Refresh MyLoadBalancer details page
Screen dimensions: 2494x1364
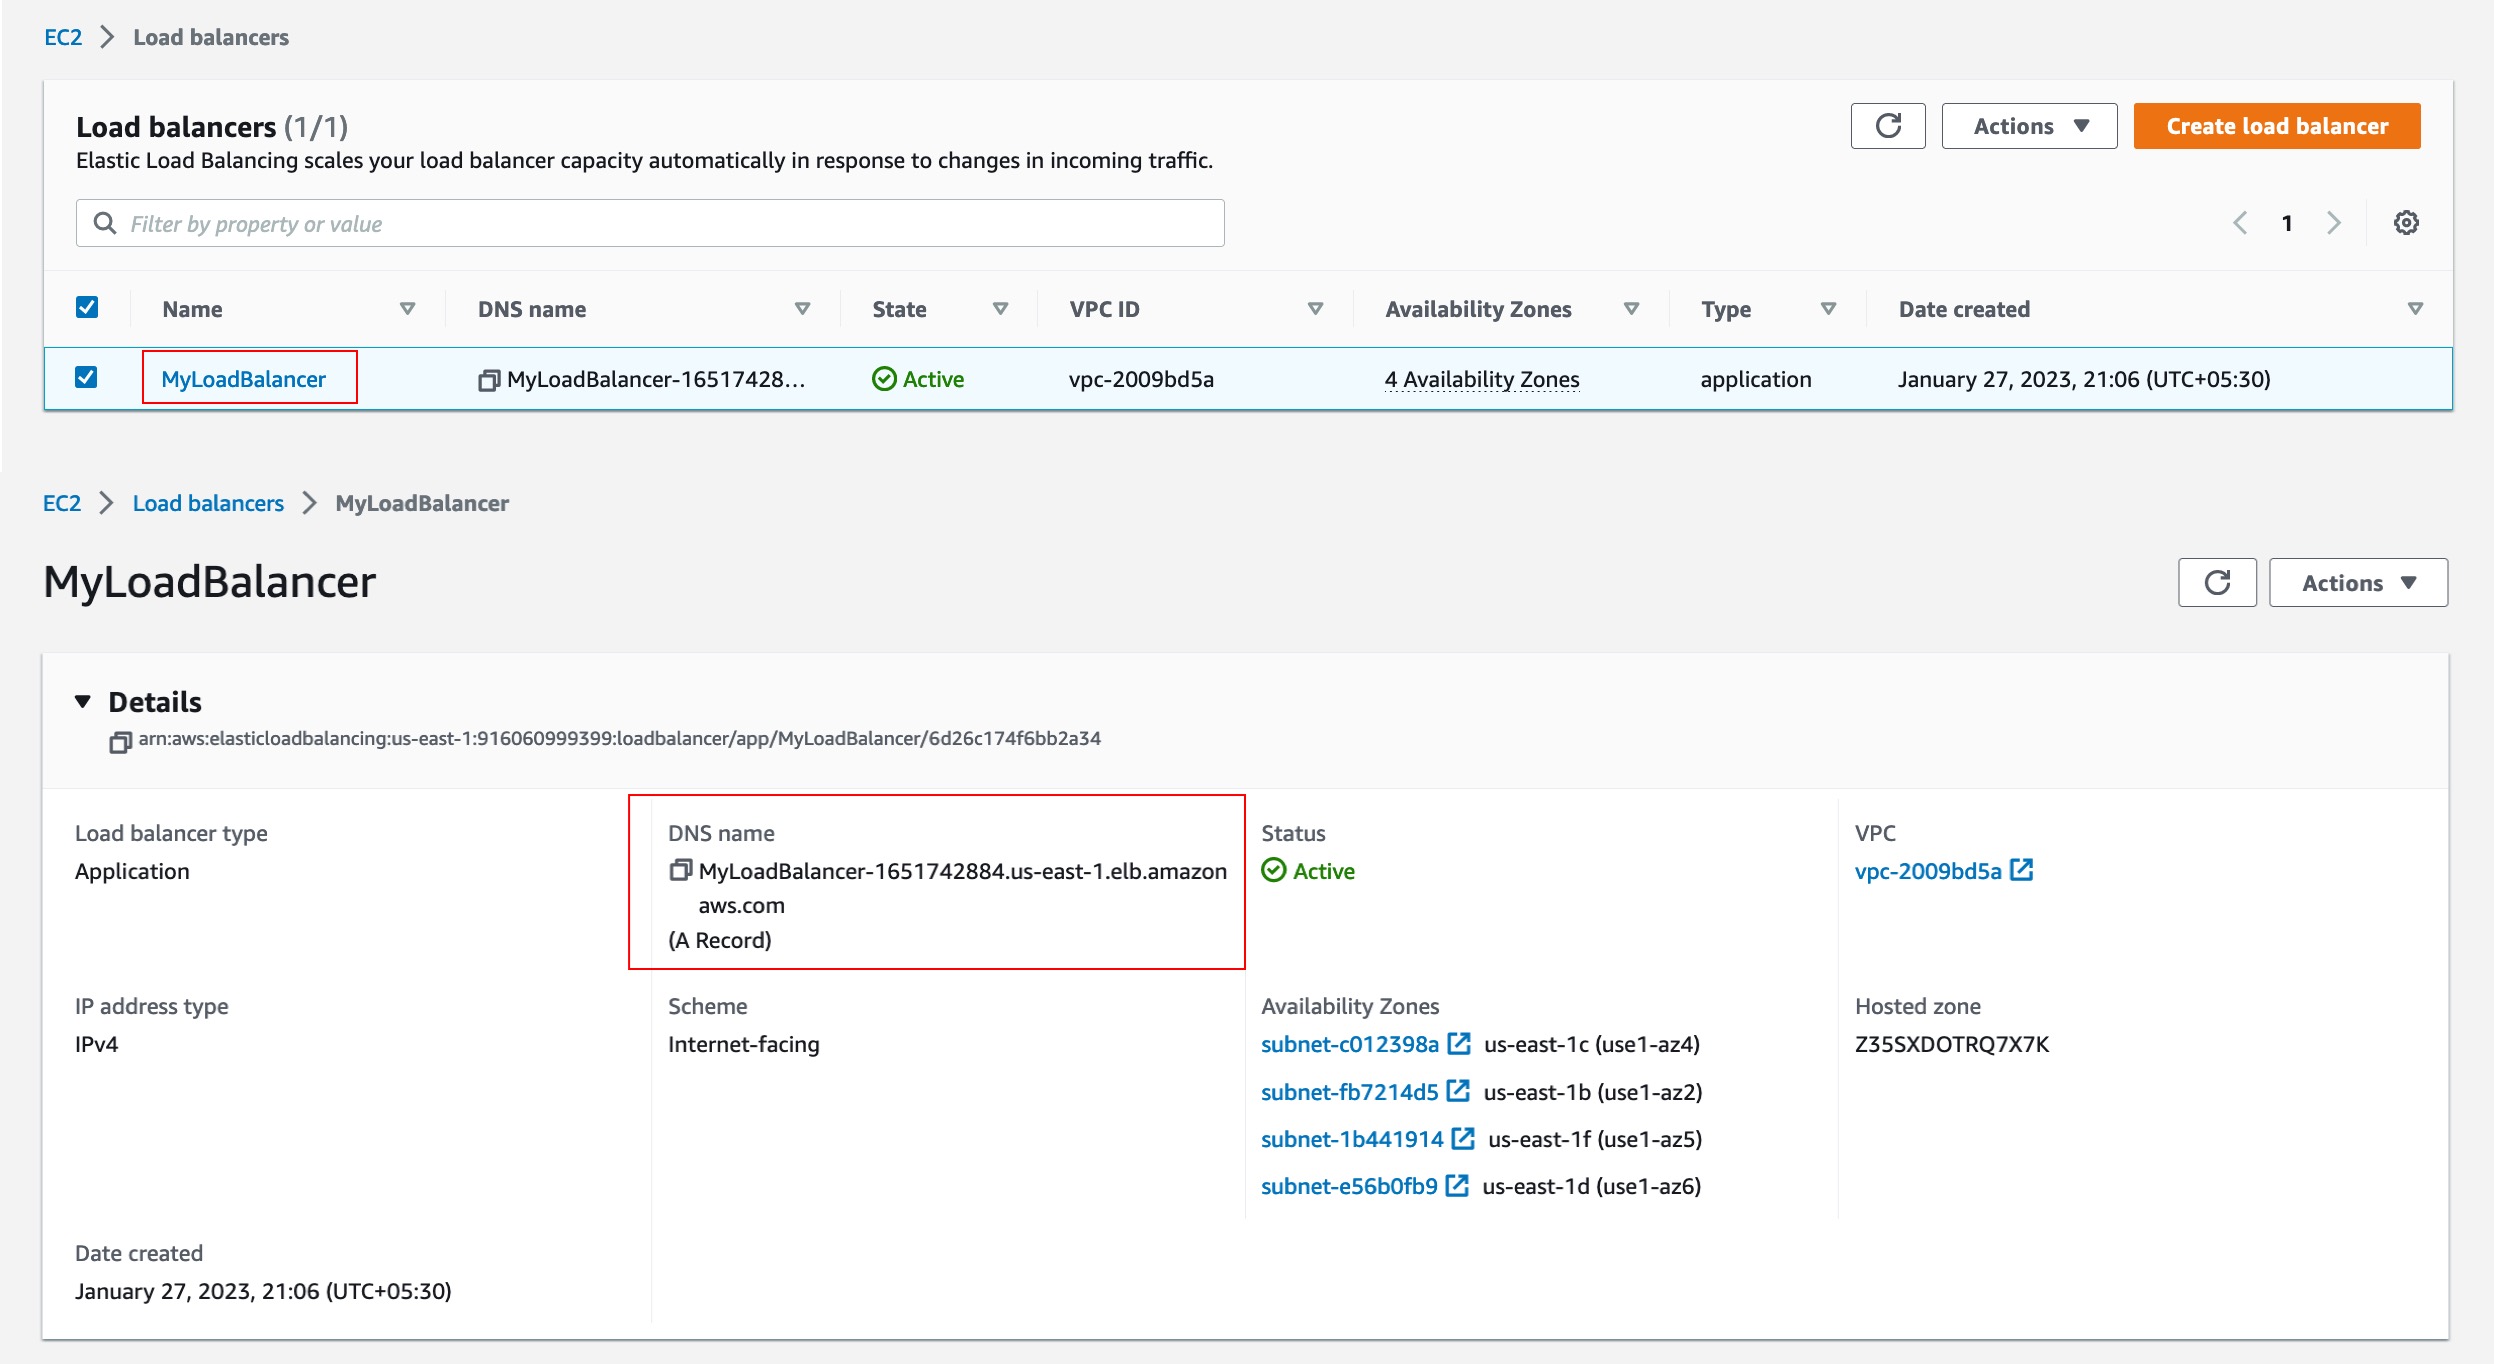pos(2217,582)
